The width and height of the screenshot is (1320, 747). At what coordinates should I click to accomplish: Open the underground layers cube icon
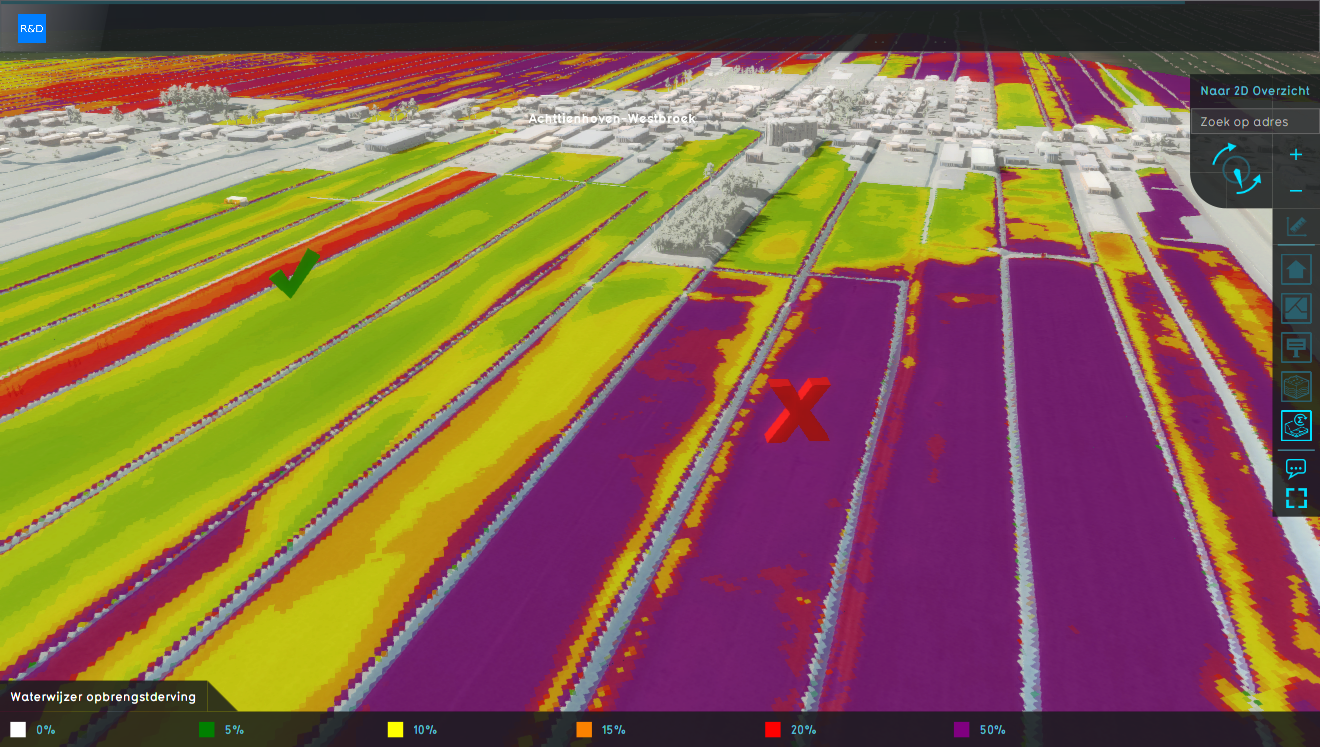1296,387
